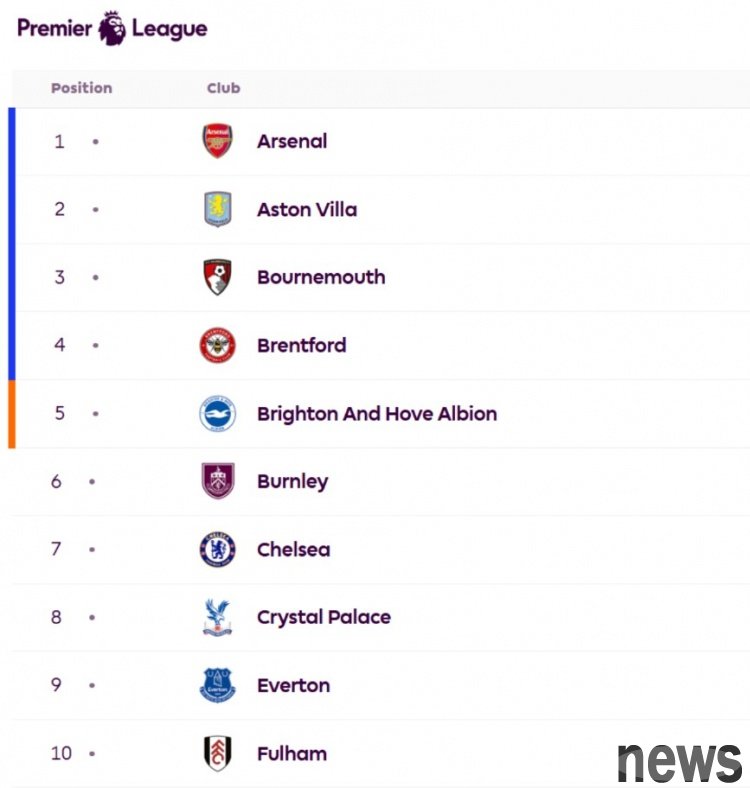Click the Fulham club crest

coord(217,753)
